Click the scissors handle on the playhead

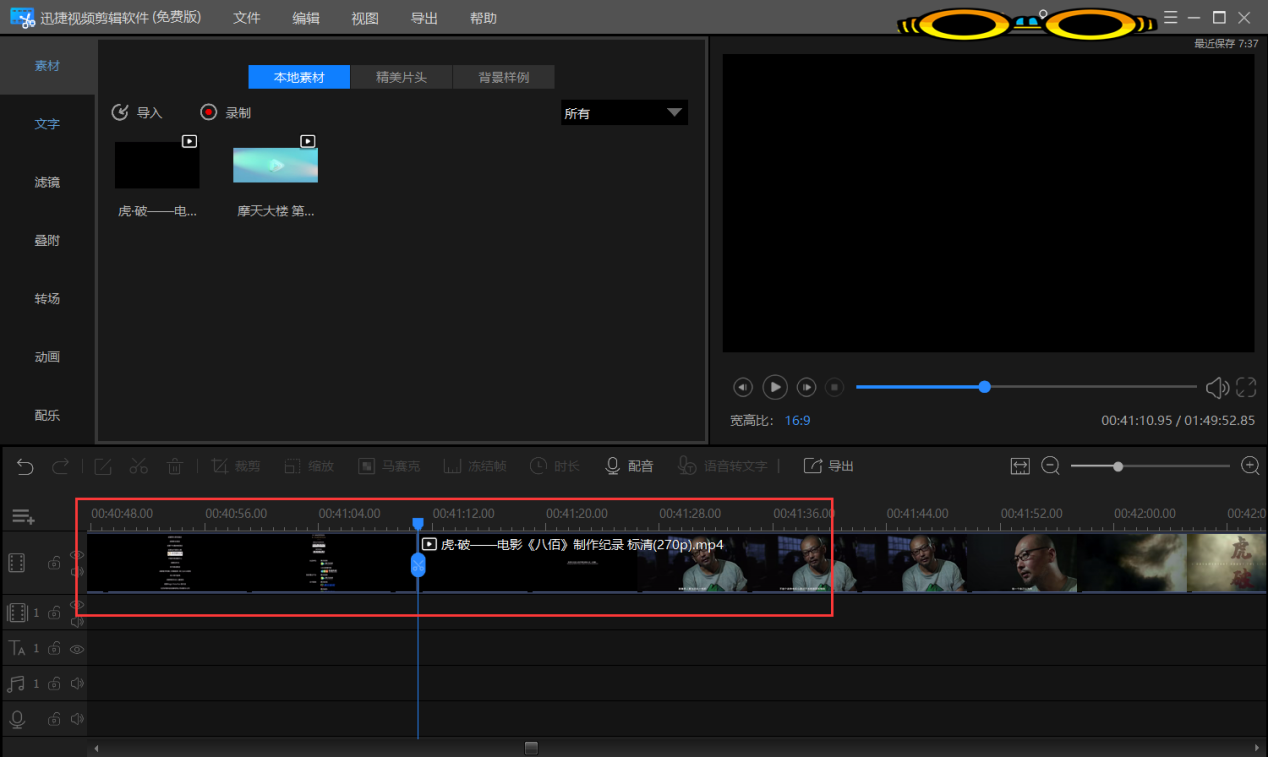click(x=418, y=565)
